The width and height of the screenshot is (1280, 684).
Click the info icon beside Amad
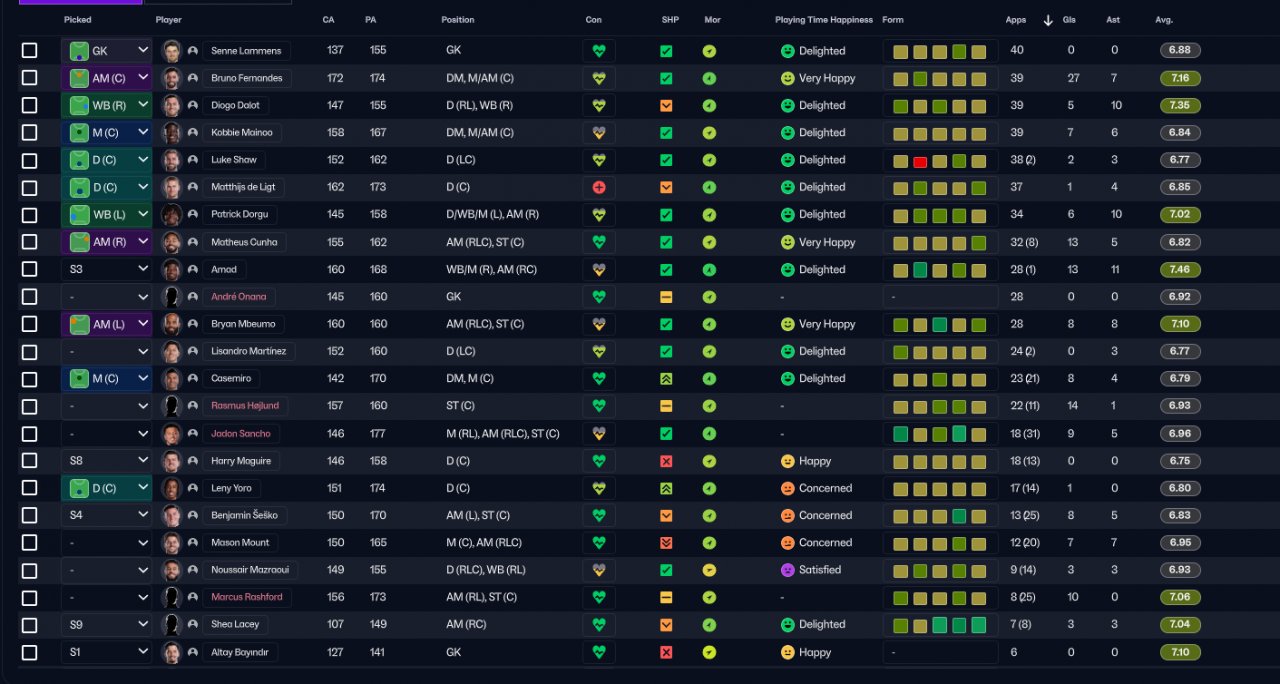[192, 269]
